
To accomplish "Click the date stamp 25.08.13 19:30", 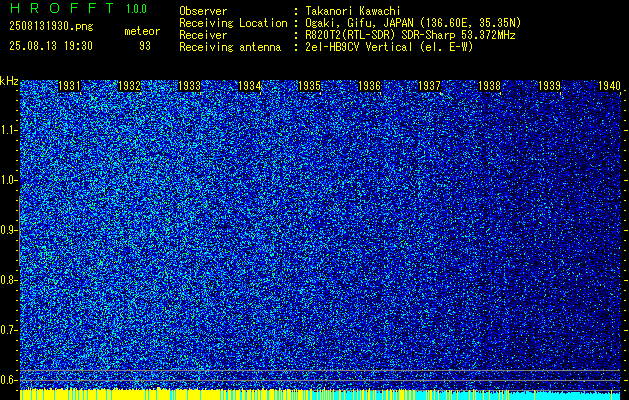I will point(51,46).
